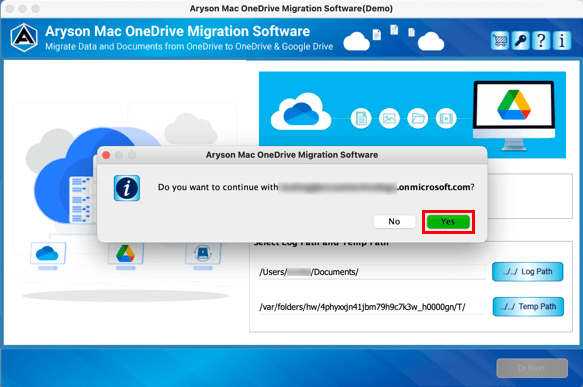Click the image circle icon in banner
583x387 pixels.
pos(389,119)
